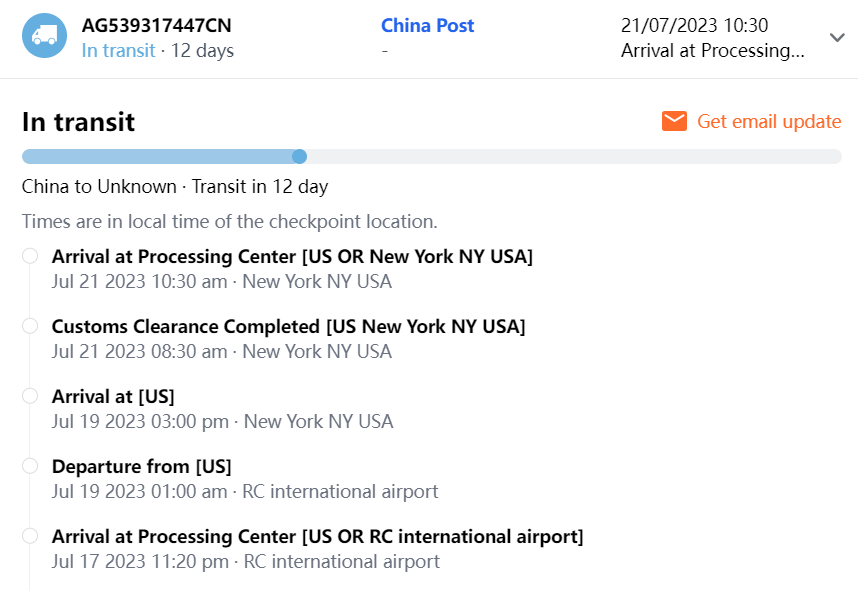Click the Customs Clearance Completed checkpoint title

pyautogui.click(x=288, y=327)
